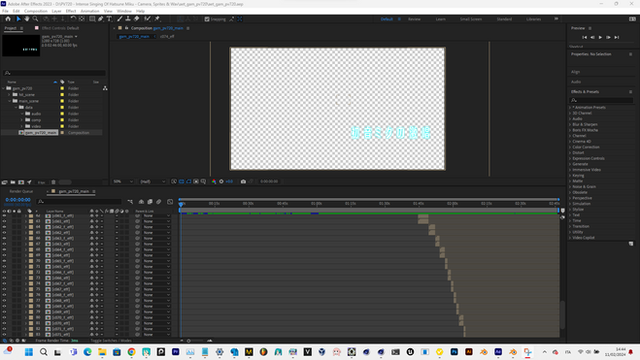Select the Review workspace
This screenshot has height=360, width=640.
pos(414,19)
